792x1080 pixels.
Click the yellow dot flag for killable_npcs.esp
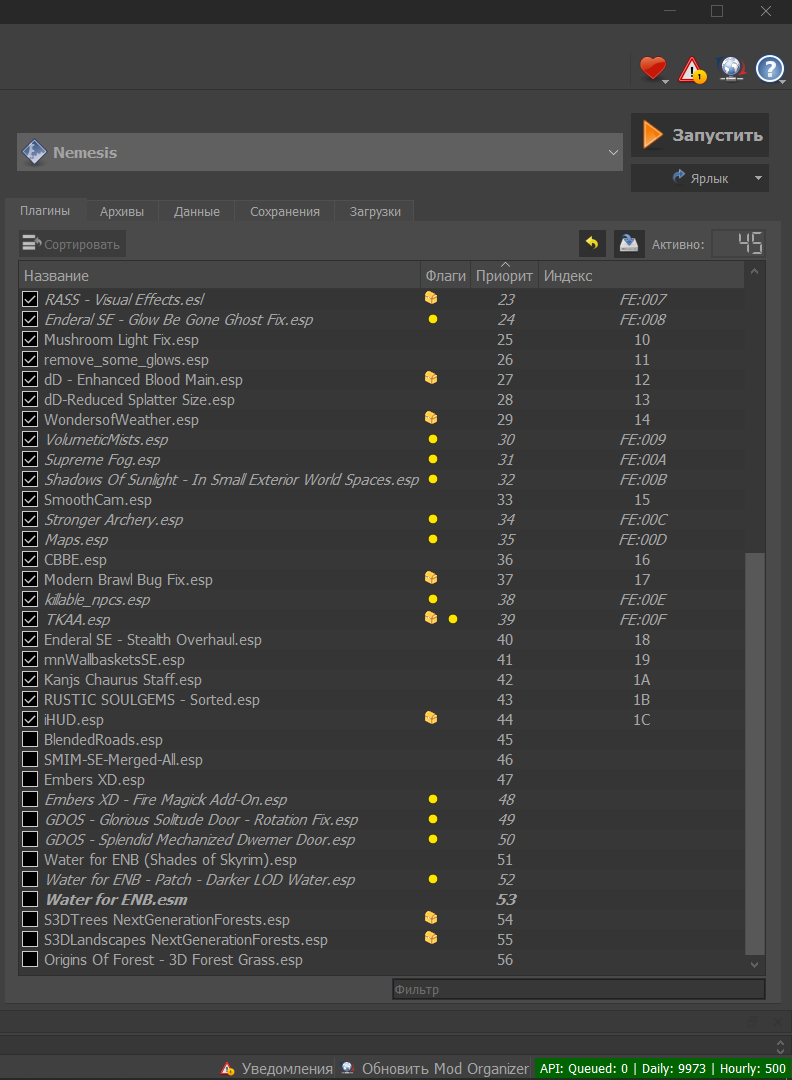433,599
